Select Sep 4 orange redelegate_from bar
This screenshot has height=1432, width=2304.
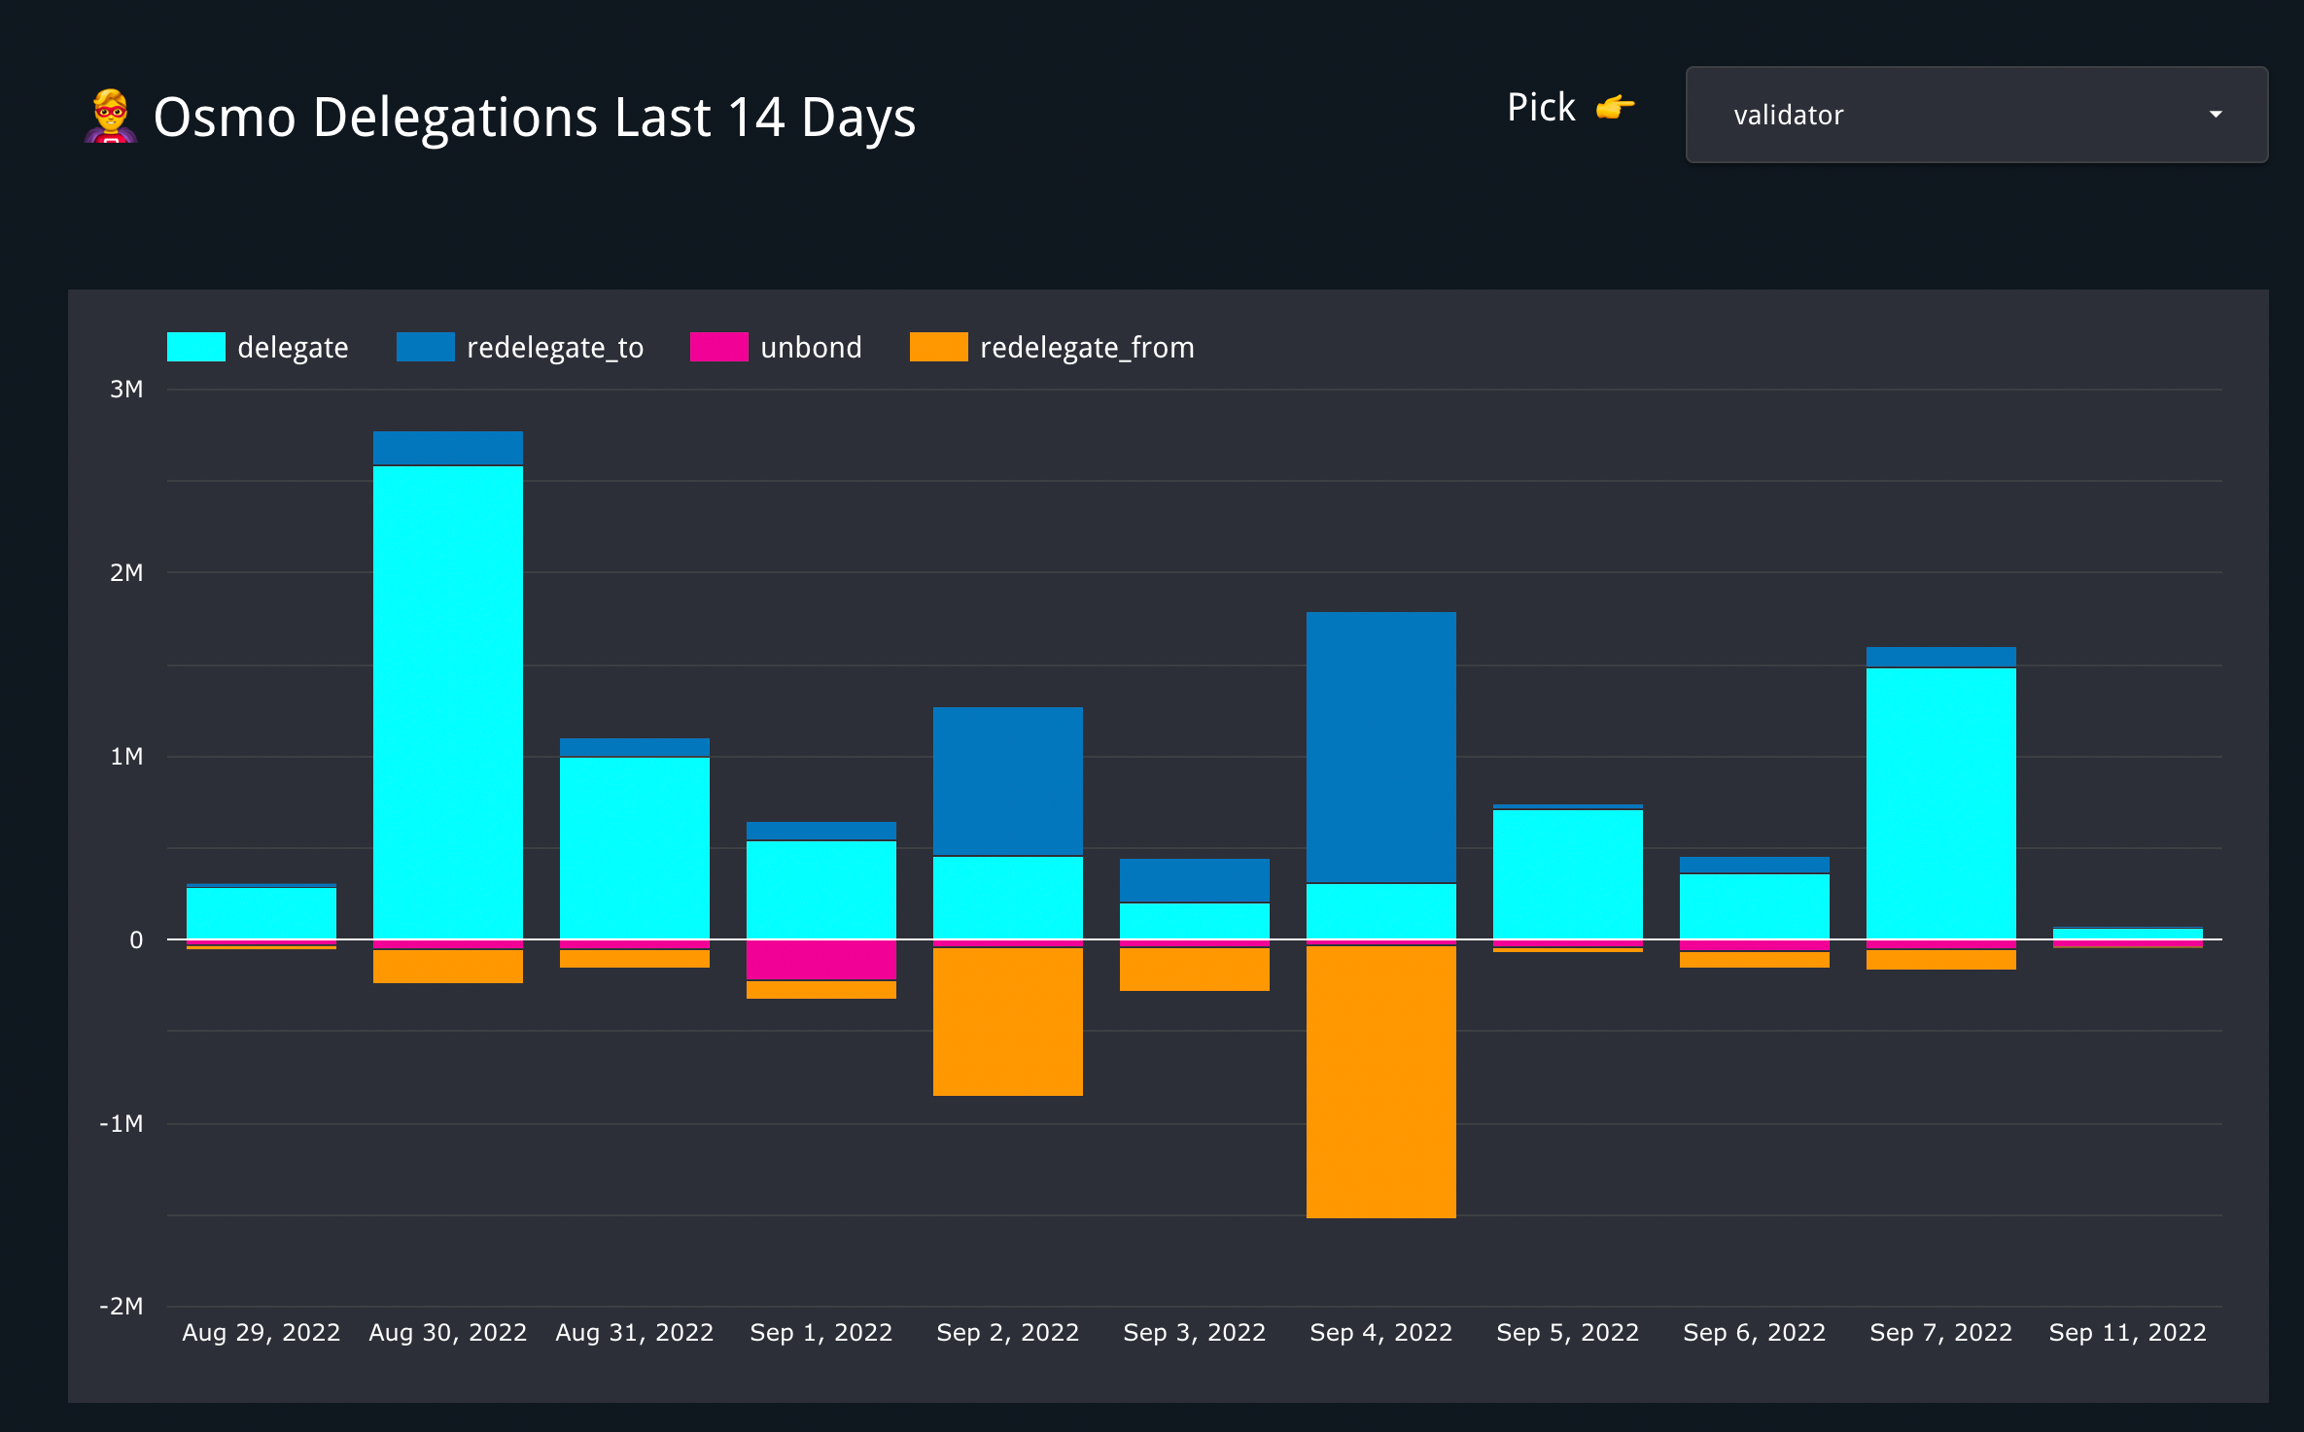coord(1380,1080)
